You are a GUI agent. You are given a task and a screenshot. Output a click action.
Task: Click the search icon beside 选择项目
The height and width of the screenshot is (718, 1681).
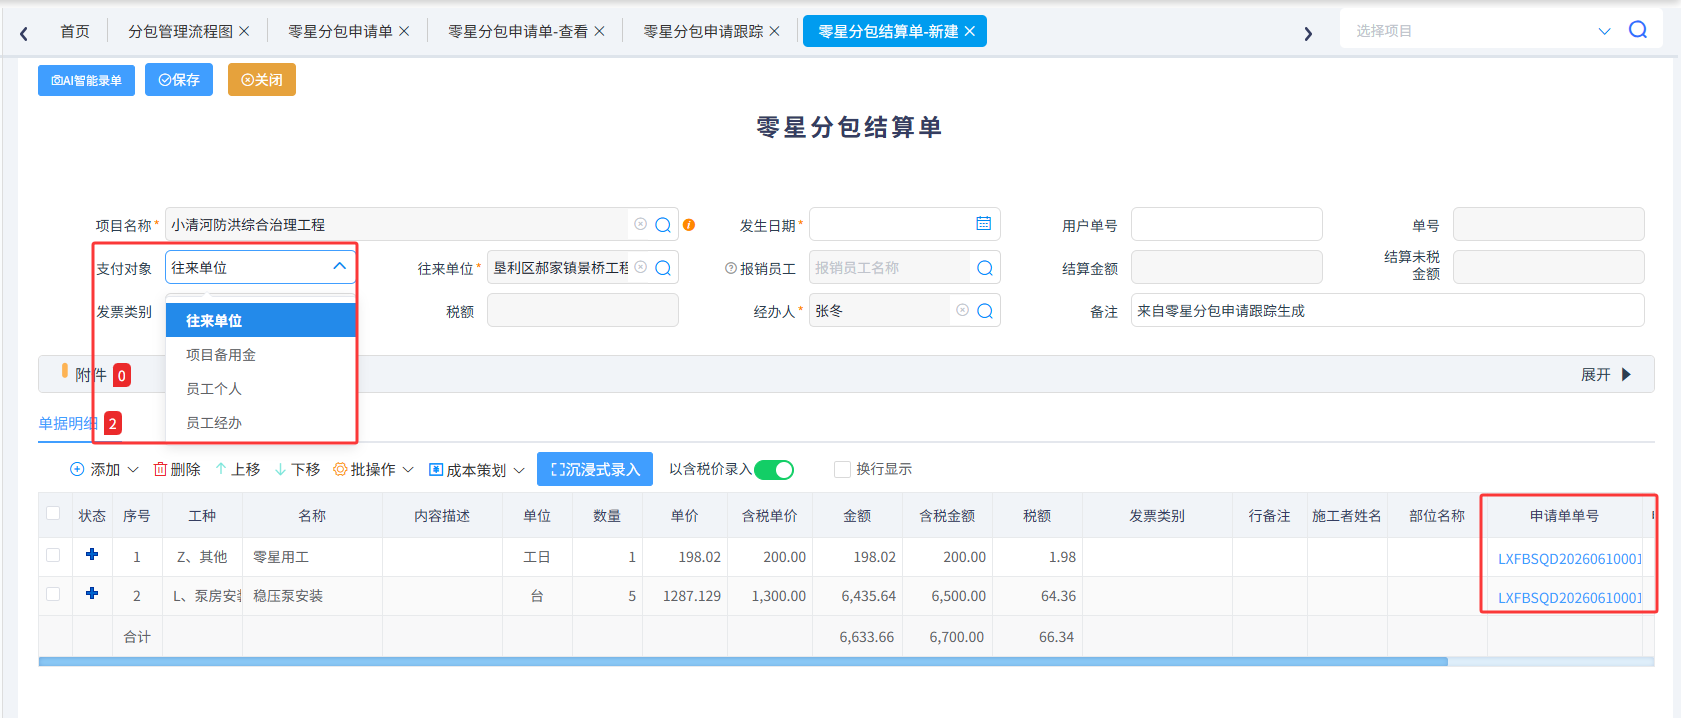(1638, 30)
